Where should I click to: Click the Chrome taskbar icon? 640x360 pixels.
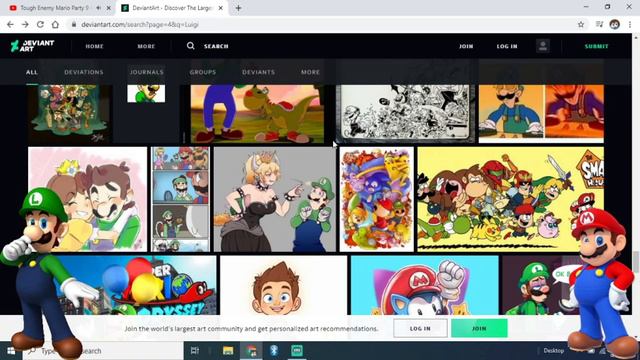click(251, 350)
